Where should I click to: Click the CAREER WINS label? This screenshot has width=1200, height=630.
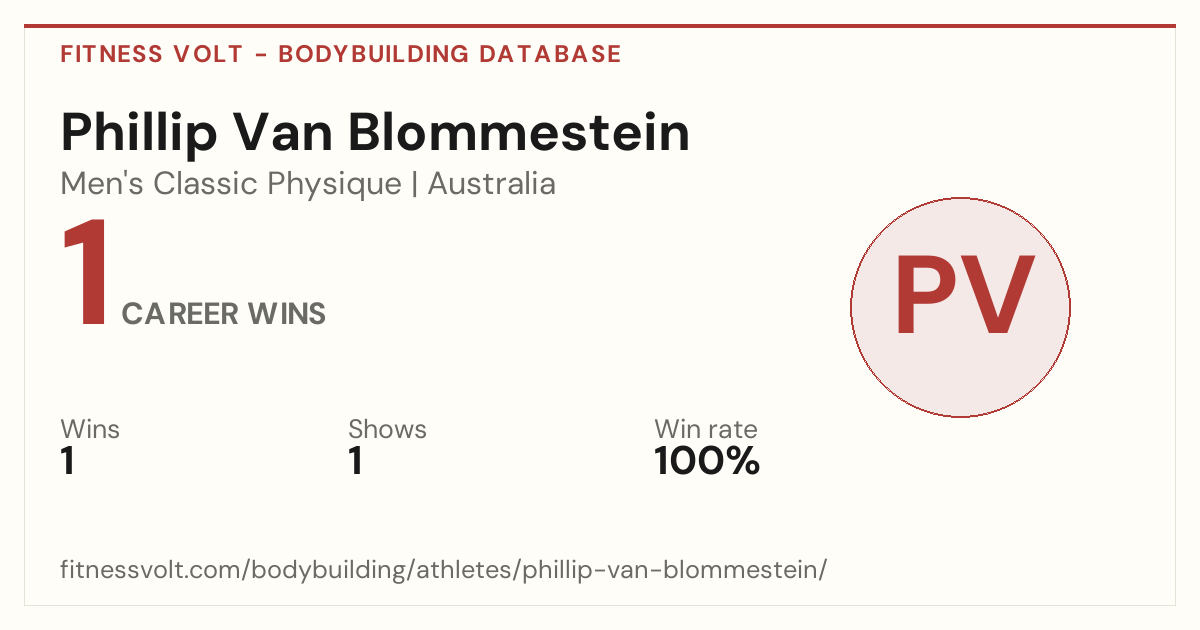click(x=223, y=314)
